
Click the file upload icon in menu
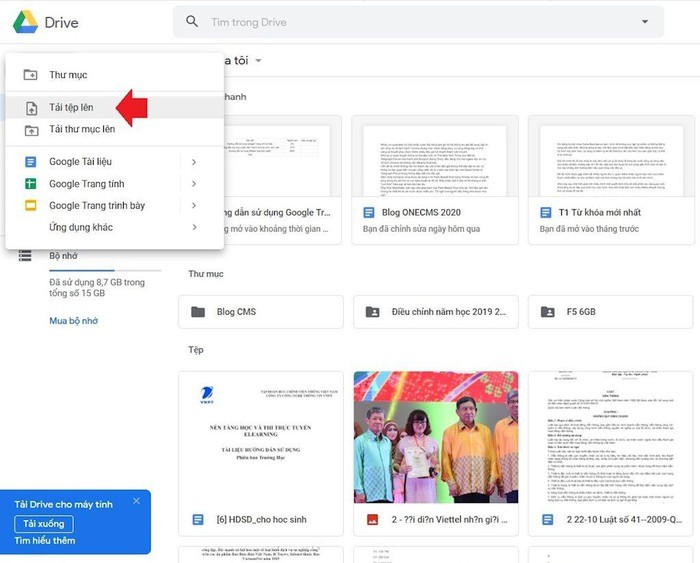point(30,108)
